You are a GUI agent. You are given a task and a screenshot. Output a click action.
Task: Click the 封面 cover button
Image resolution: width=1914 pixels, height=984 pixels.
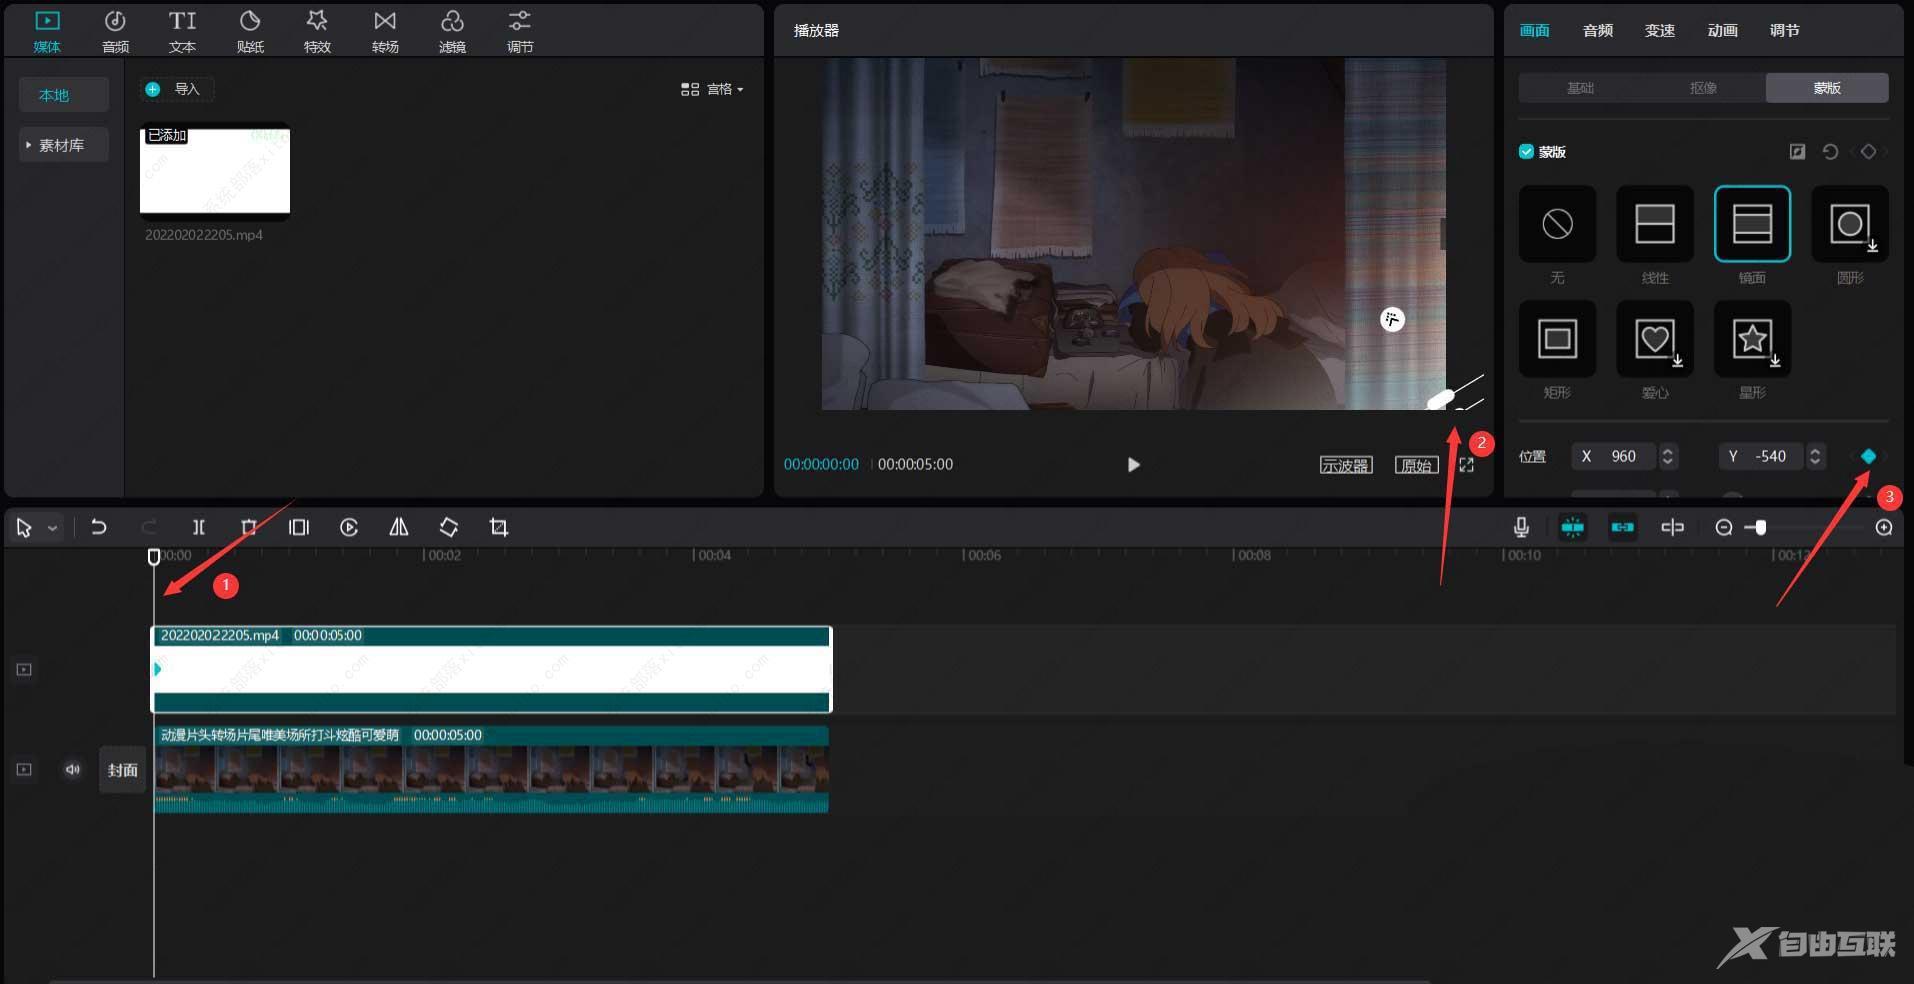(122, 770)
